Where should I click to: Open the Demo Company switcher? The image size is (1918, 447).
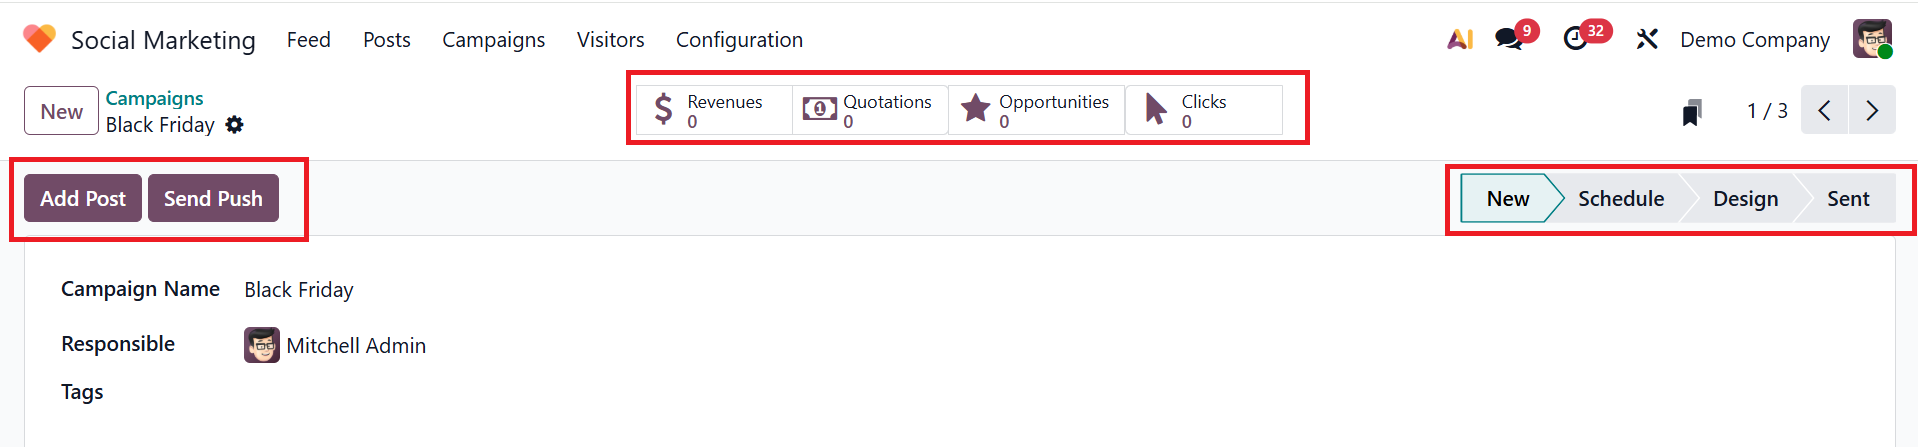1754,40
